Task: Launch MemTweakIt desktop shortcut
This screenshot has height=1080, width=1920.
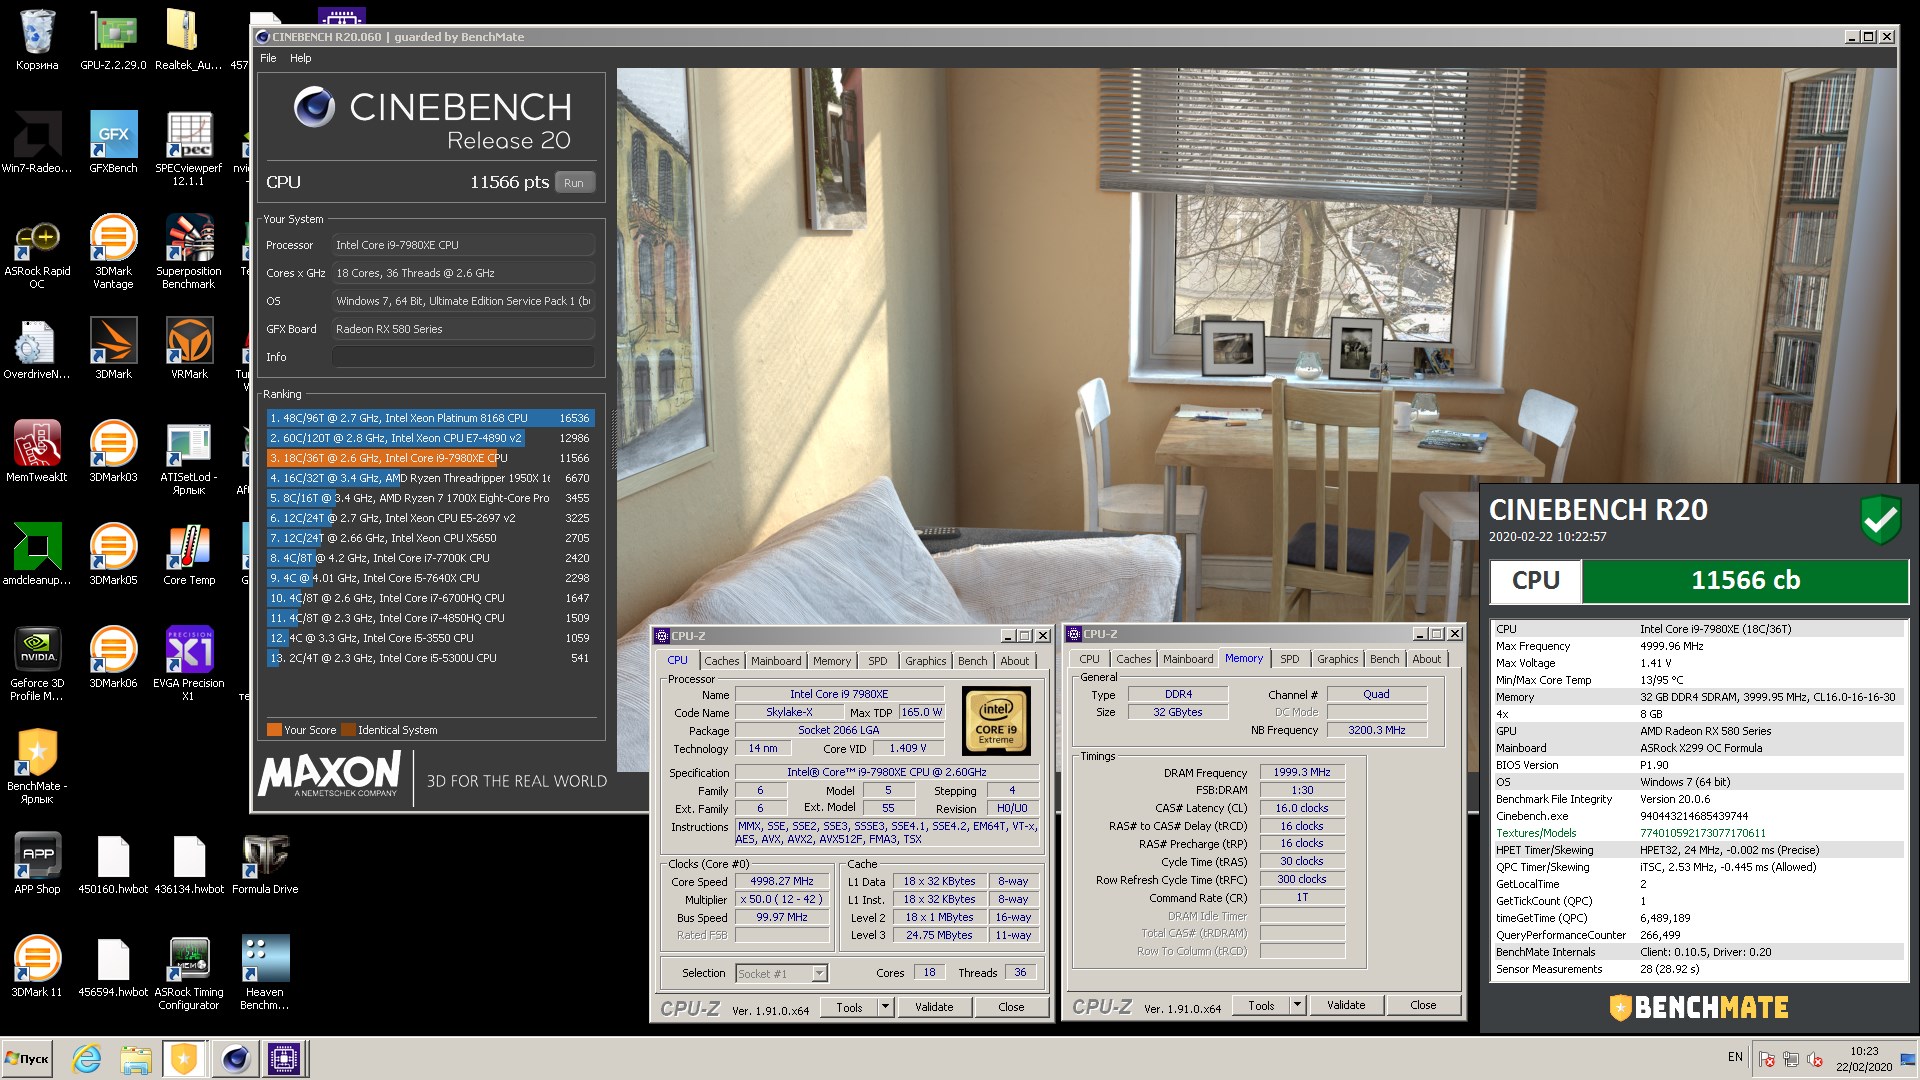Action: tap(37, 452)
